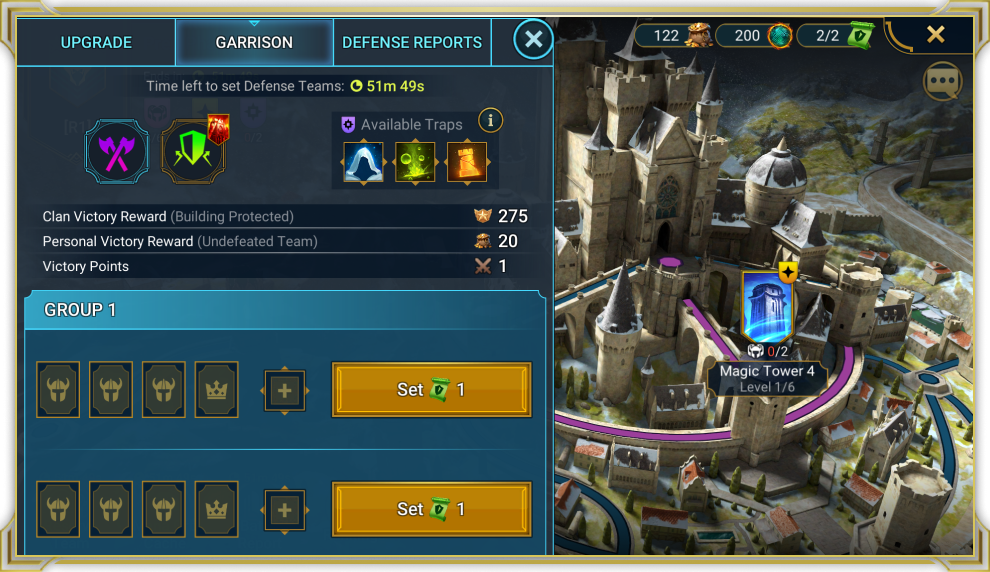Screen dimensions: 990x572
Task: Click Set button for first team
Action: pyautogui.click(x=432, y=390)
